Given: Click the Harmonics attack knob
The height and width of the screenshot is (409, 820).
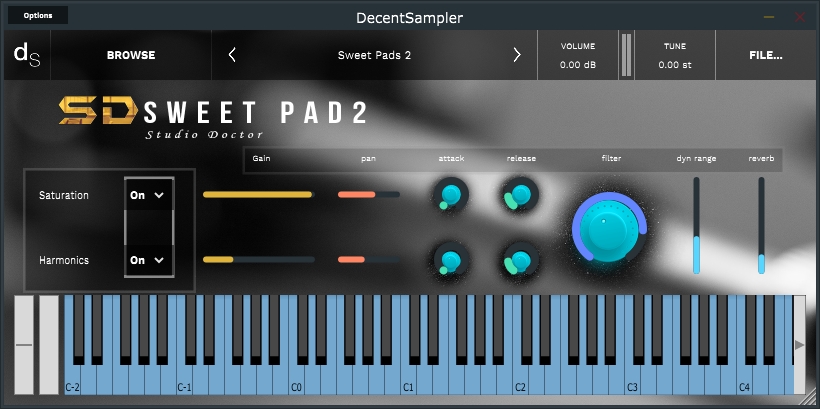Looking at the screenshot, I should (x=450, y=260).
